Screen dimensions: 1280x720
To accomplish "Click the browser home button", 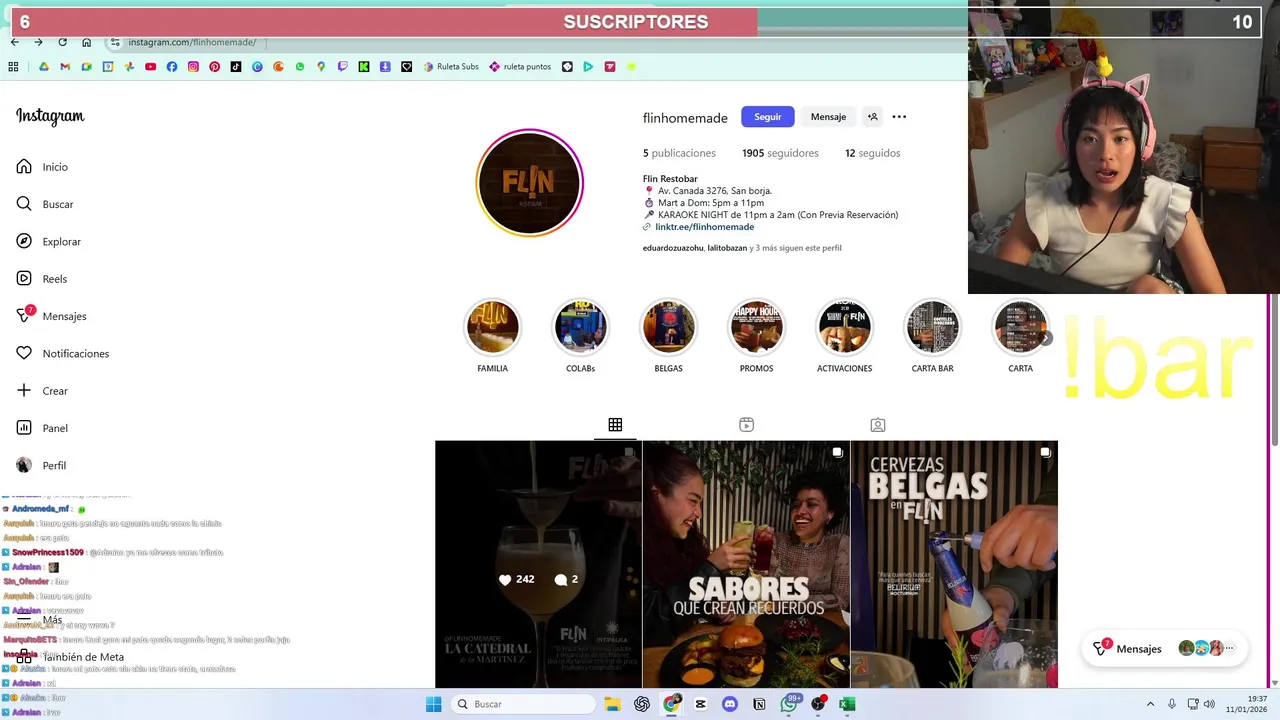I will (86, 42).
